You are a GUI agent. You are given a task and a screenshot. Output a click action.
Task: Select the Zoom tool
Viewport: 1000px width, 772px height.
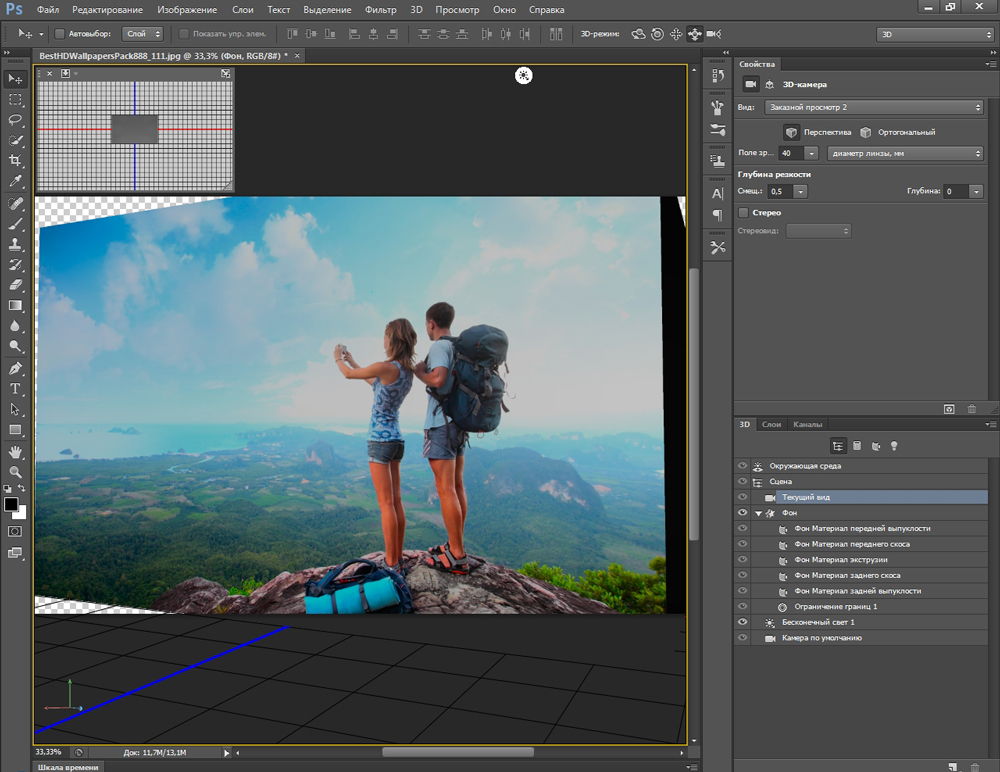tap(15, 471)
